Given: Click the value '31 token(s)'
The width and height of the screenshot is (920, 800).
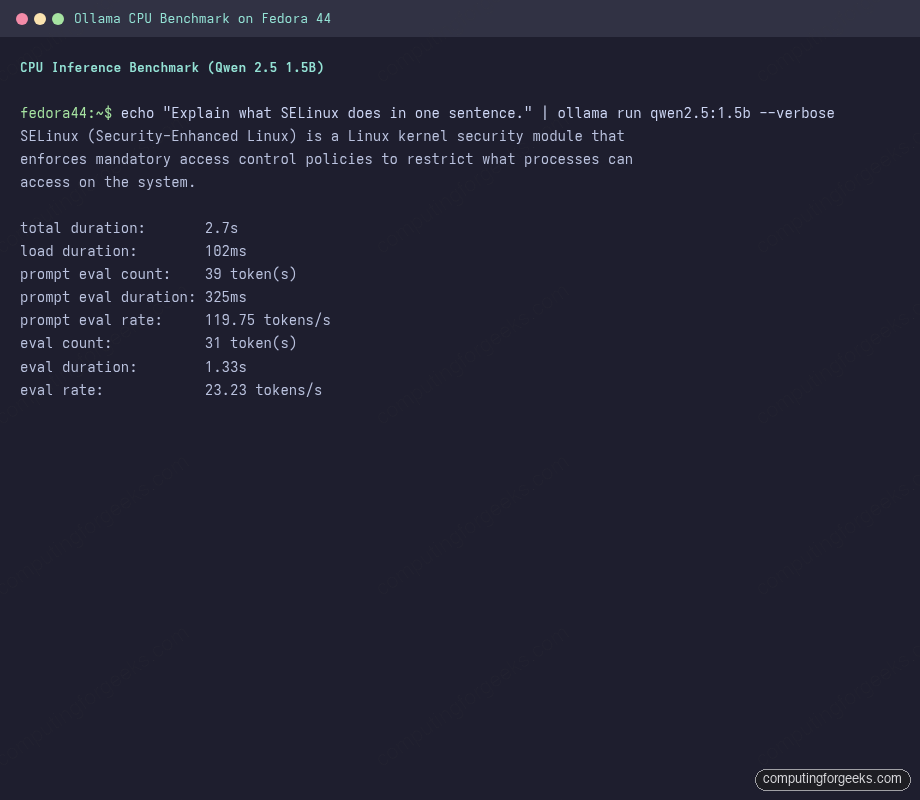Looking at the screenshot, I should tap(251, 343).
